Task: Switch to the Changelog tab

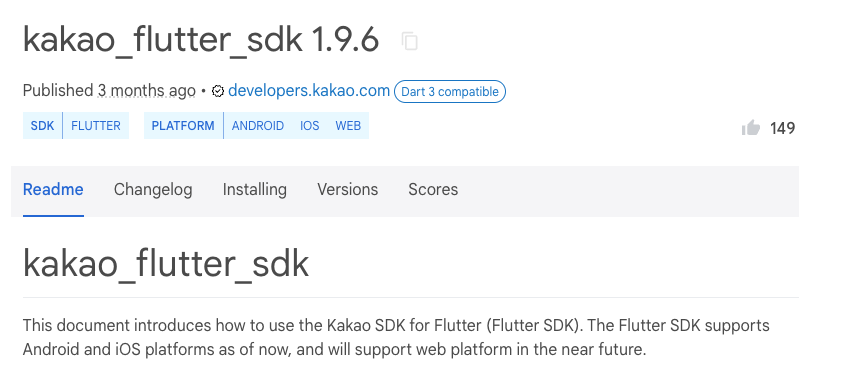Action: (153, 190)
